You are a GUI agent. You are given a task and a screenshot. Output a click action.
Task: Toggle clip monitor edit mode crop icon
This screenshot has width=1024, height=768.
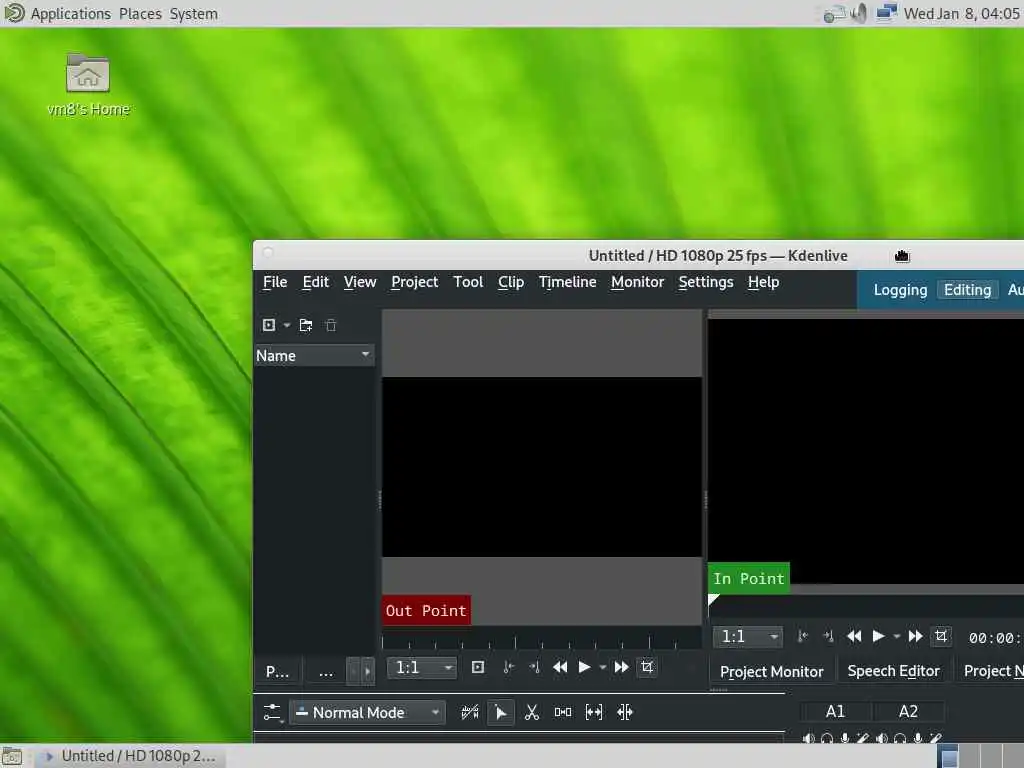(647, 667)
